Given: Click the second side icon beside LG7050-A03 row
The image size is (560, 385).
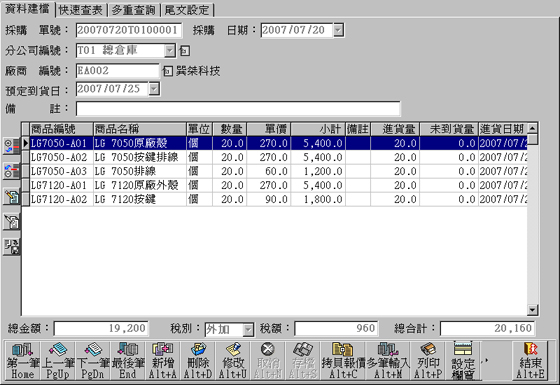Looking at the screenshot, I should coord(11,171).
